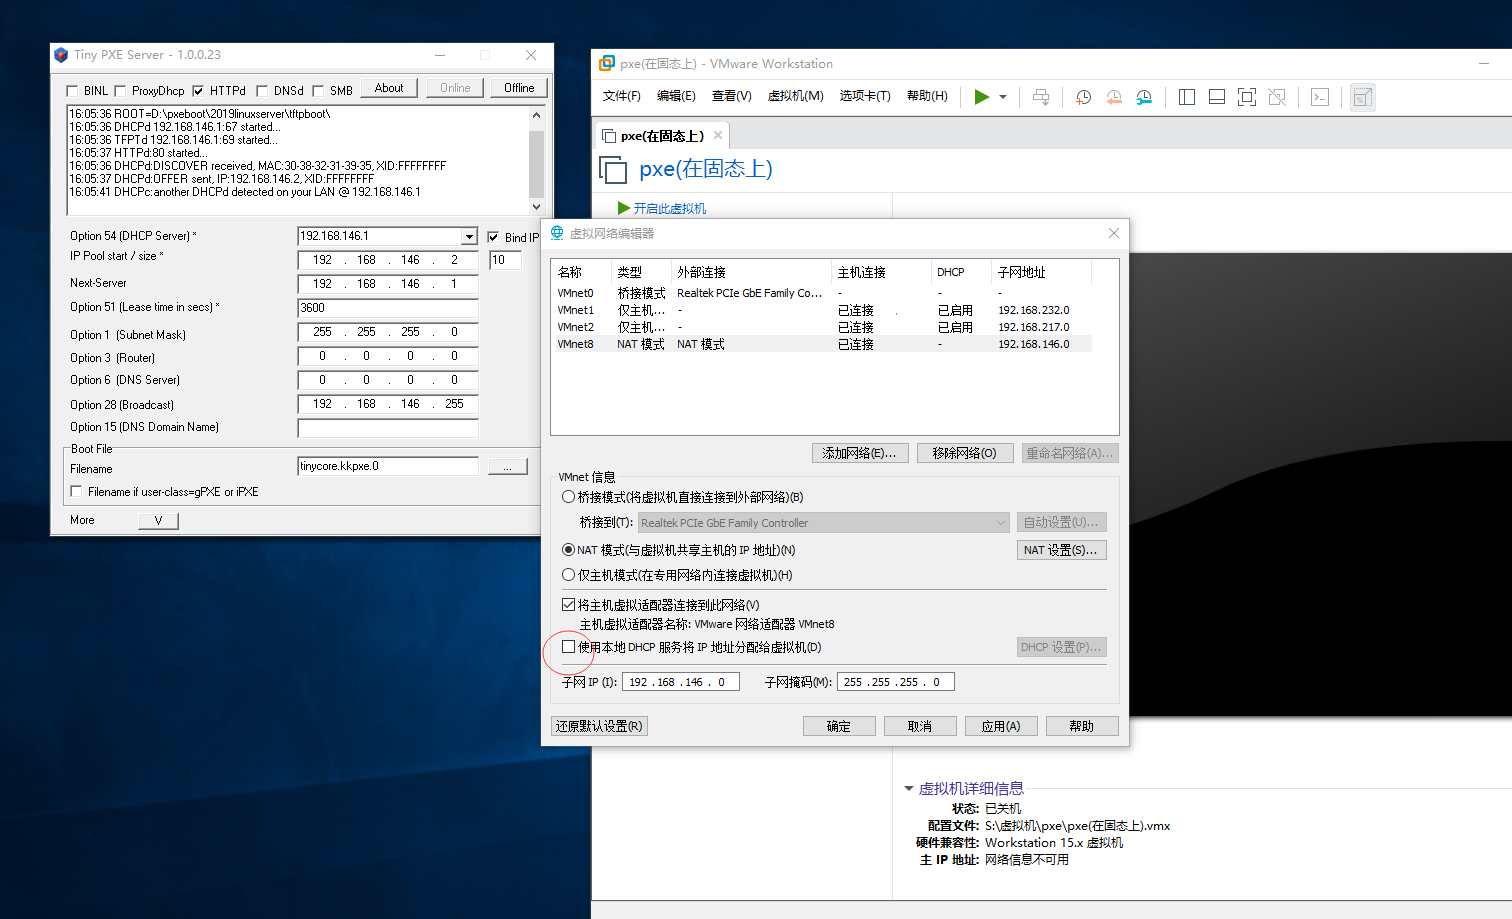Click the large VM icon beside pxe heading
1512x919 pixels.
pos(613,170)
